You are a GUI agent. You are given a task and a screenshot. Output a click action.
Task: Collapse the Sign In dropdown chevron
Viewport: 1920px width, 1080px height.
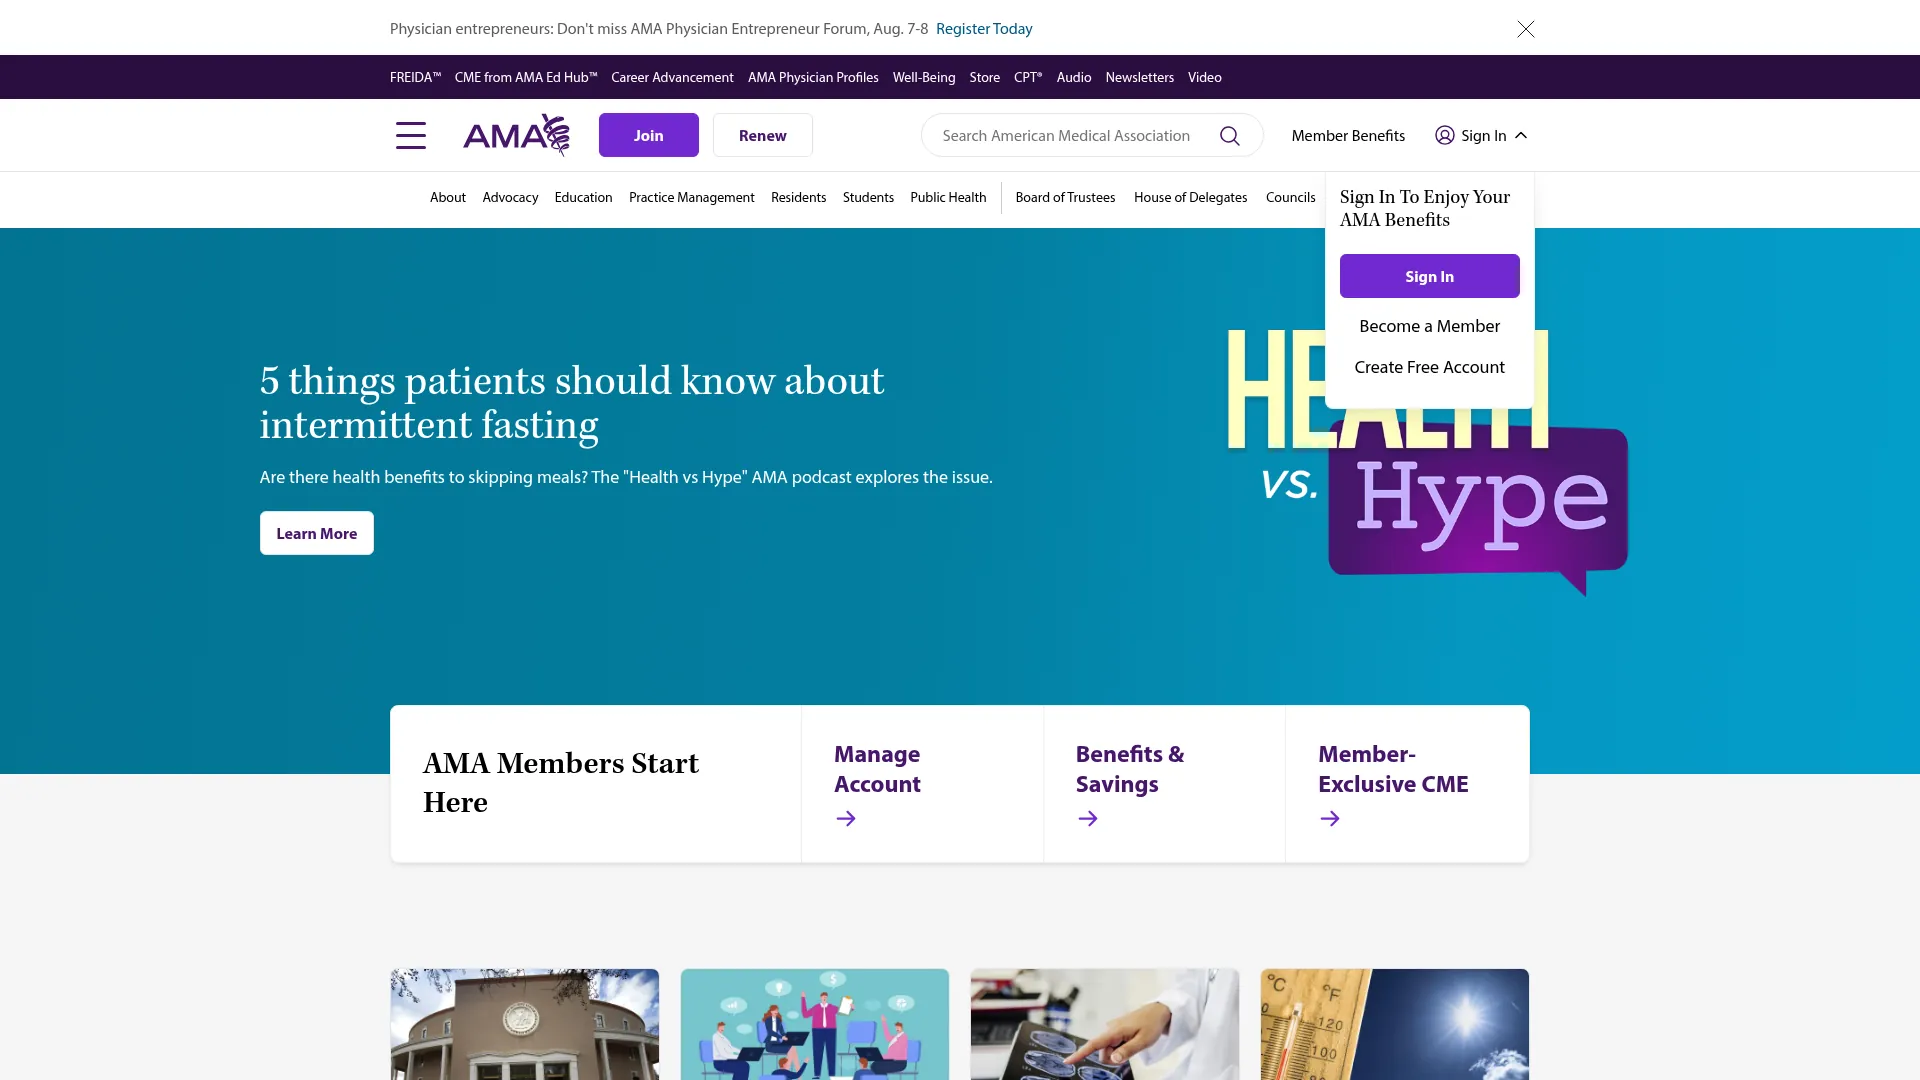(1521, 135)
